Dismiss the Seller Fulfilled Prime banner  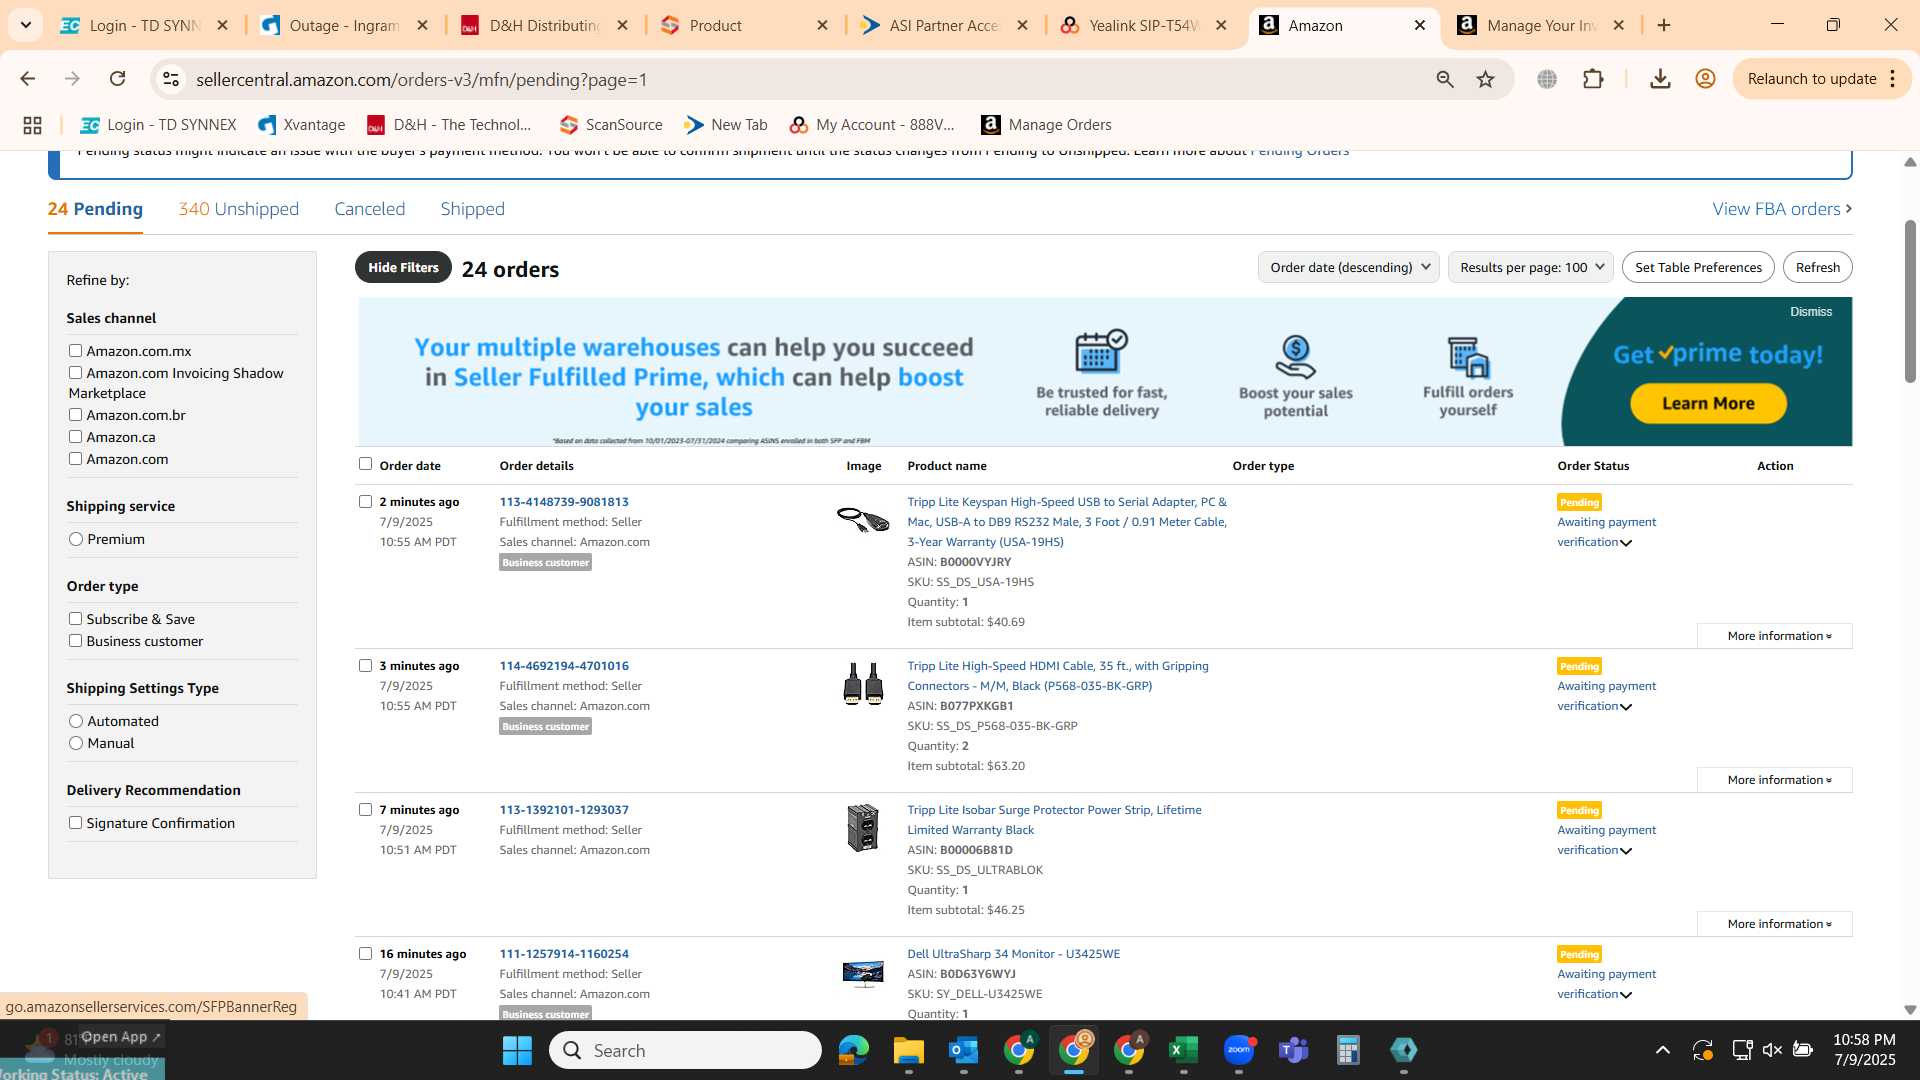click(x=1811, y=312)
